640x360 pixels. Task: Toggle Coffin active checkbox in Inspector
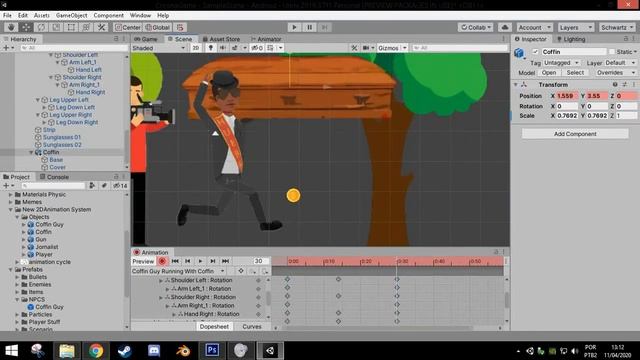[535, 52]
